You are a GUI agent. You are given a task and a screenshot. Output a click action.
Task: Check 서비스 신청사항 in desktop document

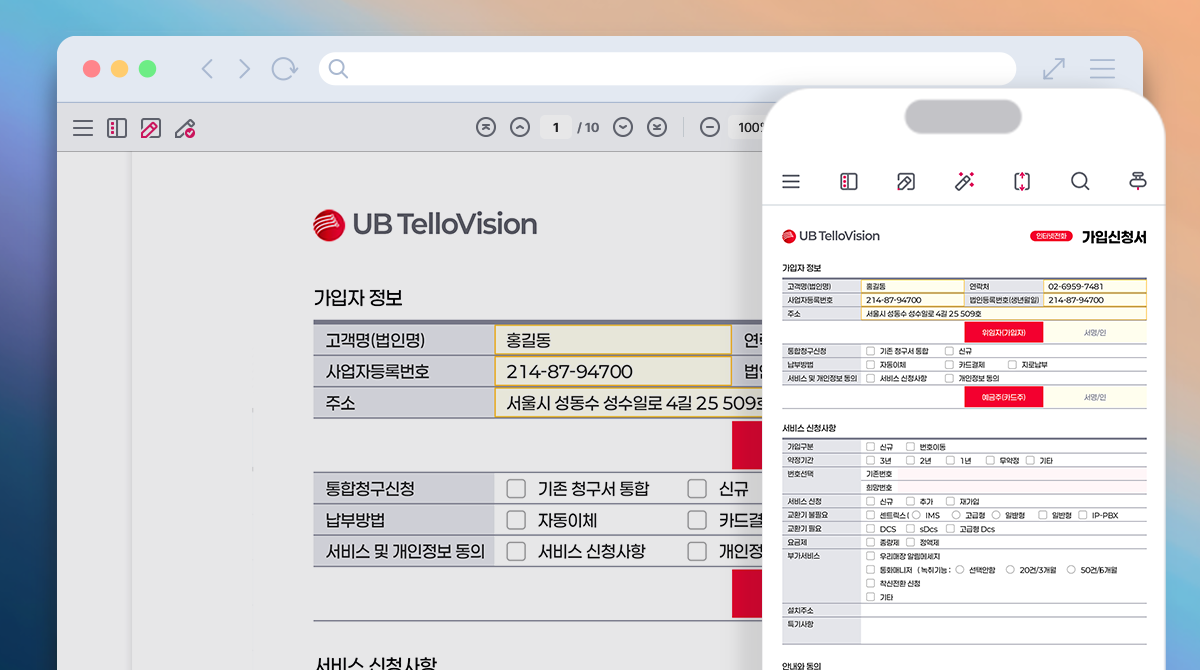pos(516,551)
